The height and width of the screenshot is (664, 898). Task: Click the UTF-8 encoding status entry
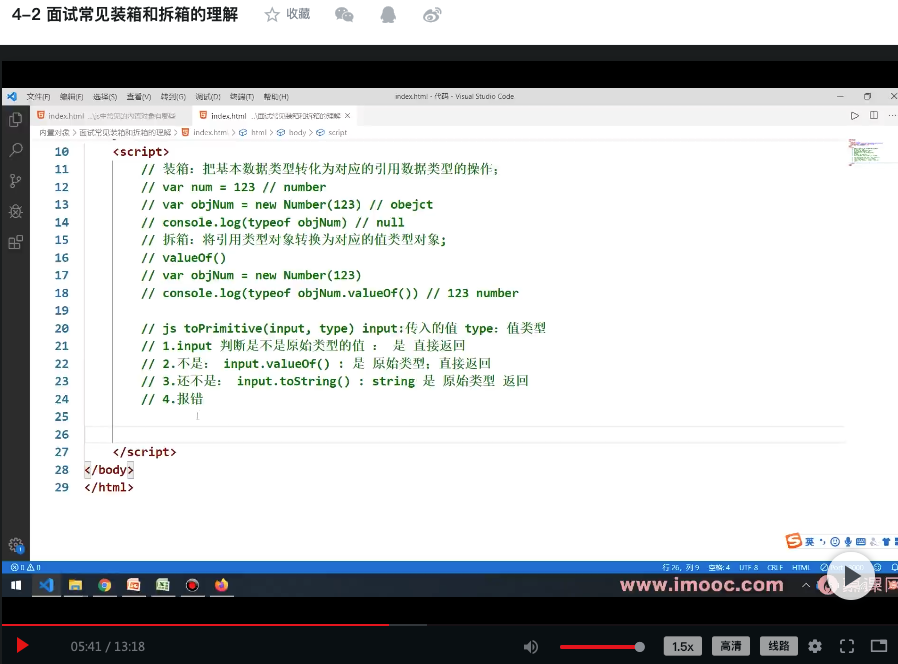tap(749, 567)
